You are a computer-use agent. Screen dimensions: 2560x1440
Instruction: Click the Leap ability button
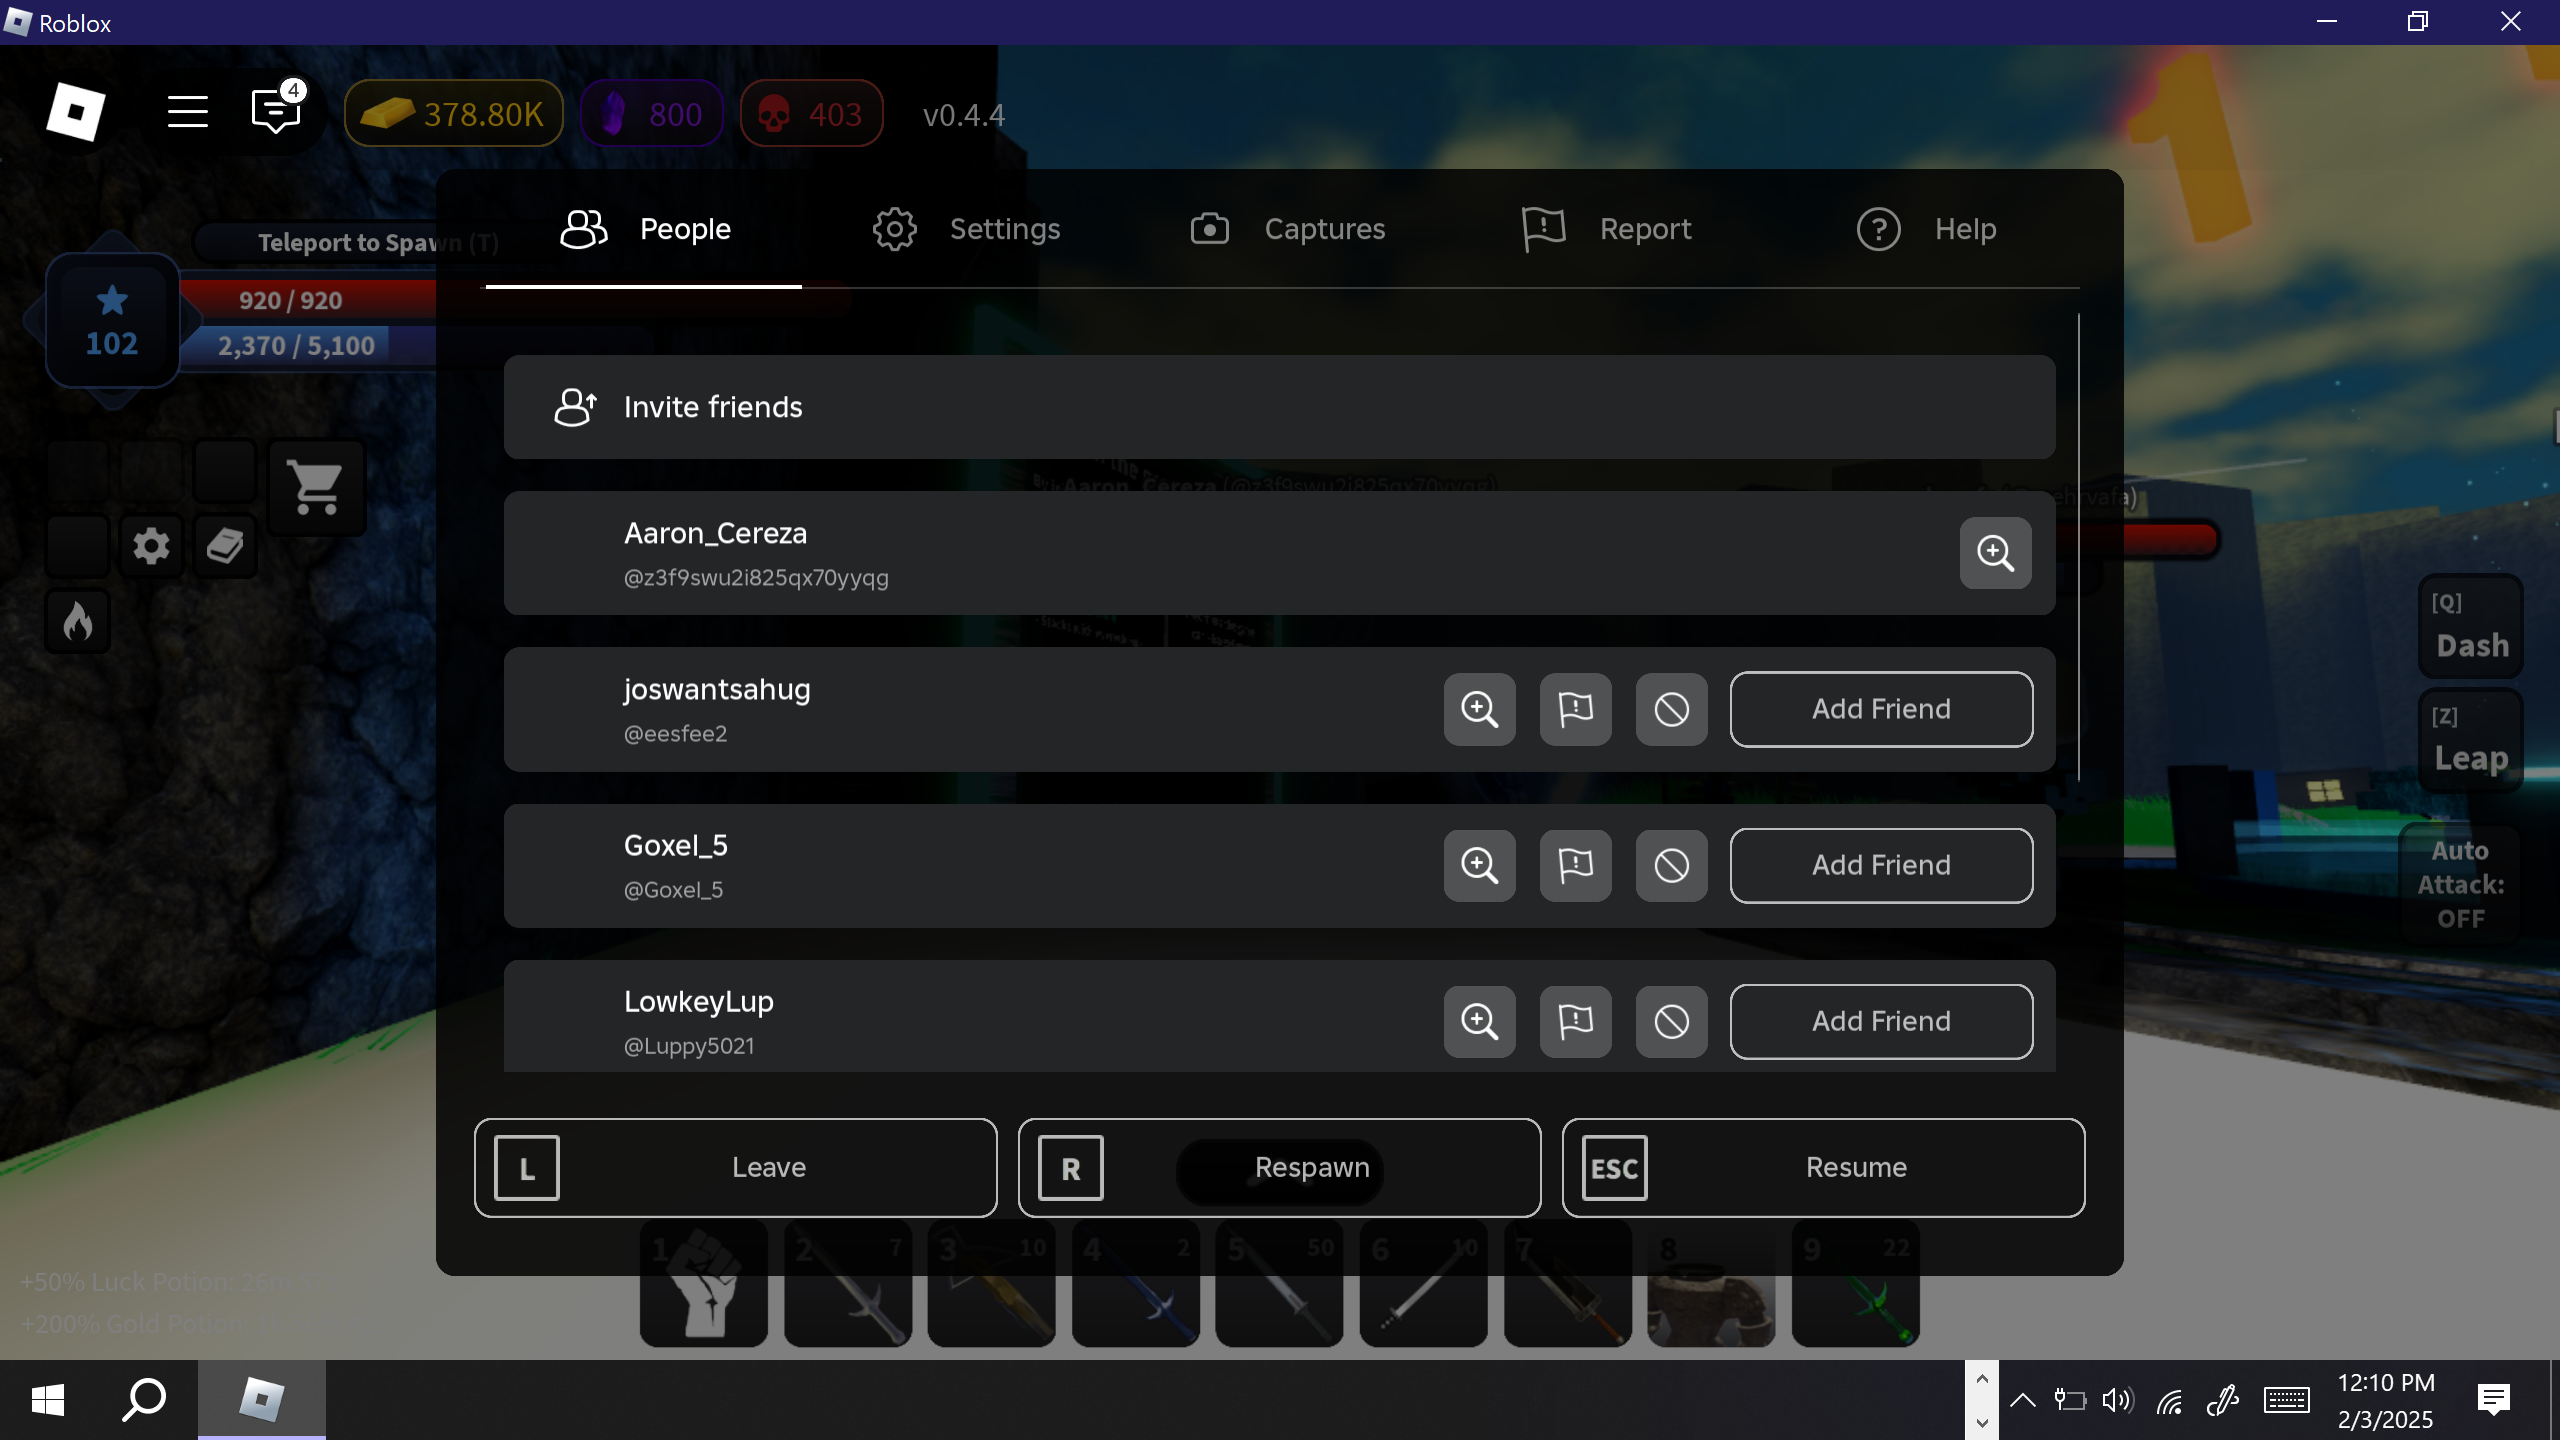pyautogui.click(x=2471, y=740)
